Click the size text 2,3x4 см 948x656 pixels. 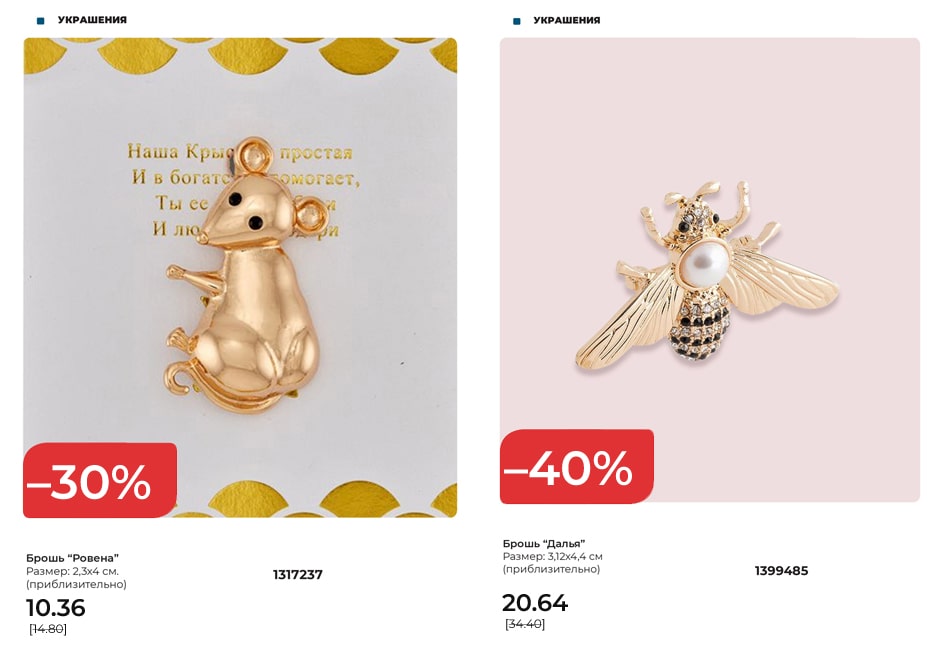click(96, 571)
